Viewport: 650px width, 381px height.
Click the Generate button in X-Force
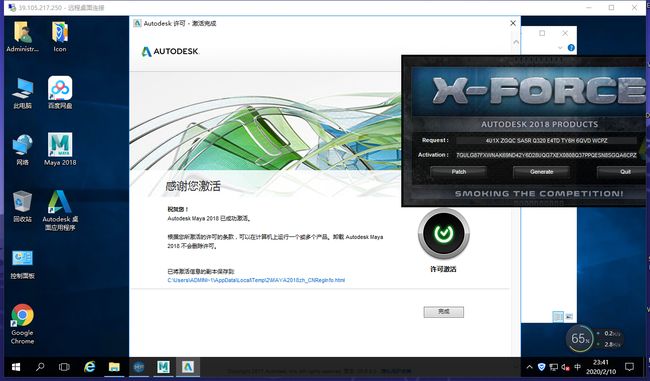pyautogui.click(x=541, y=172)
